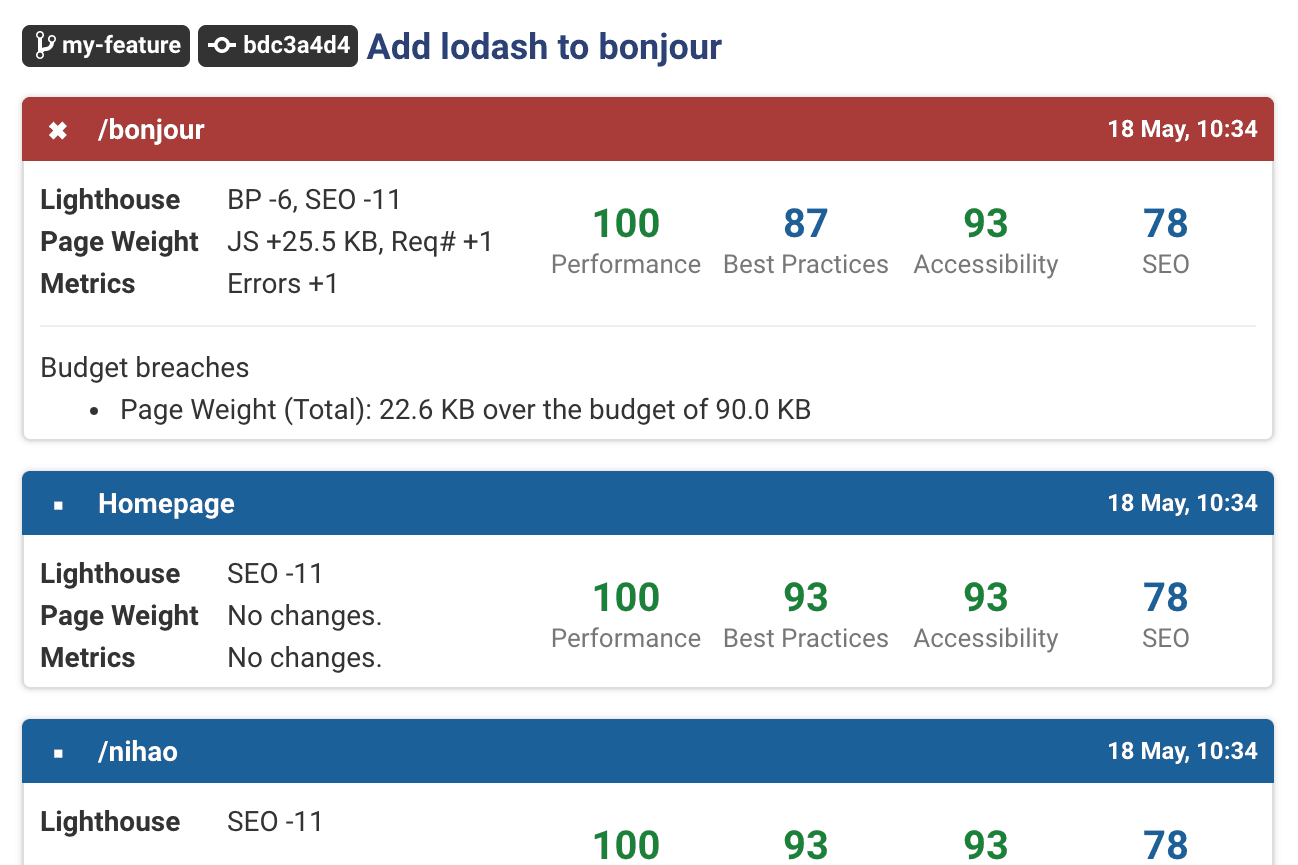The image size is (1298, 865).
Task: Open the /bonjour page report header
Action: tap(151, 130)
